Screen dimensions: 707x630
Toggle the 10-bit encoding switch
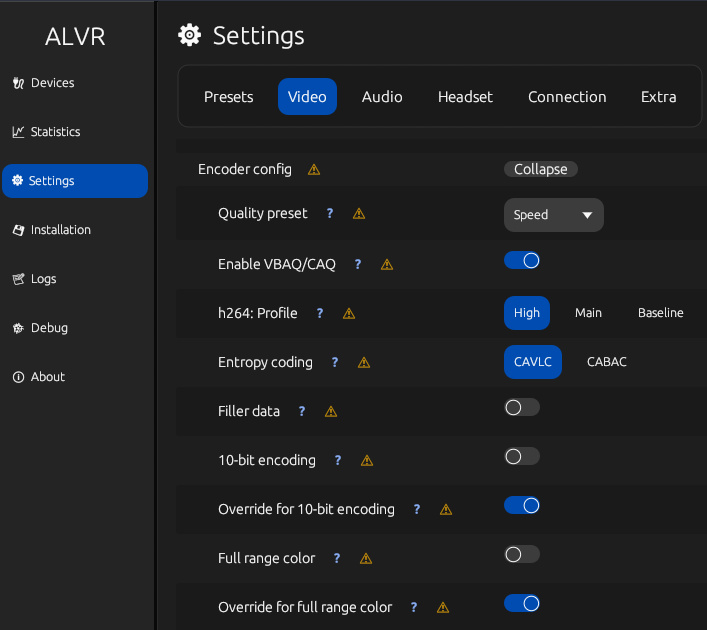coord(522,456)
